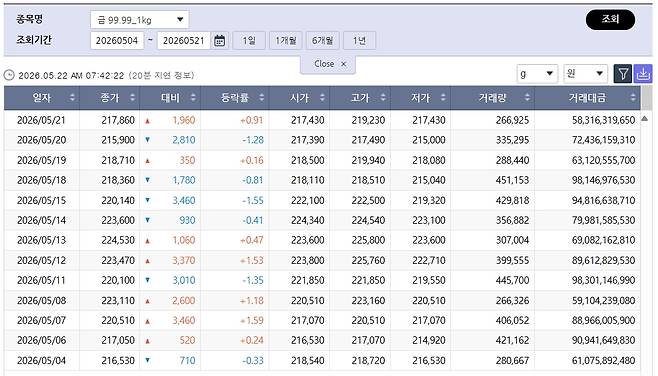Open the 금 99.99_1kg item dropdown
The image size is (658, 376).
[x=139, y=20]
